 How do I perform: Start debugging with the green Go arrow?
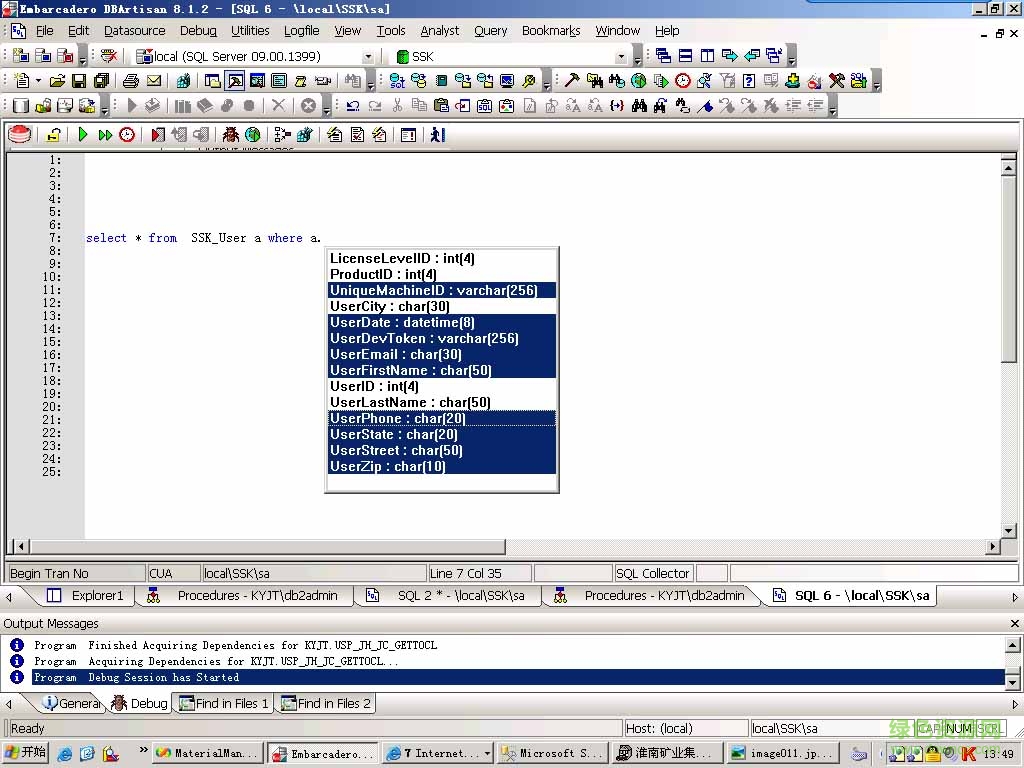point(83,134)
